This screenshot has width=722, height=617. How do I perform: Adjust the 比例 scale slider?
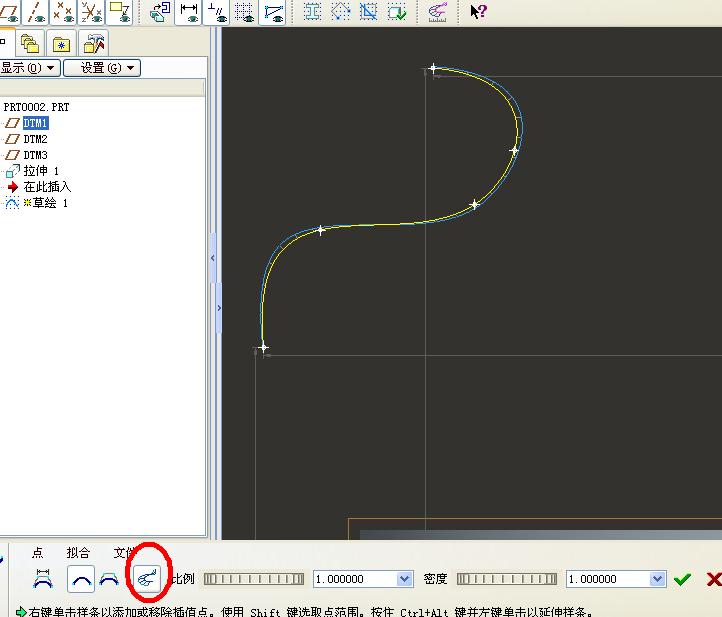[254, 579]
